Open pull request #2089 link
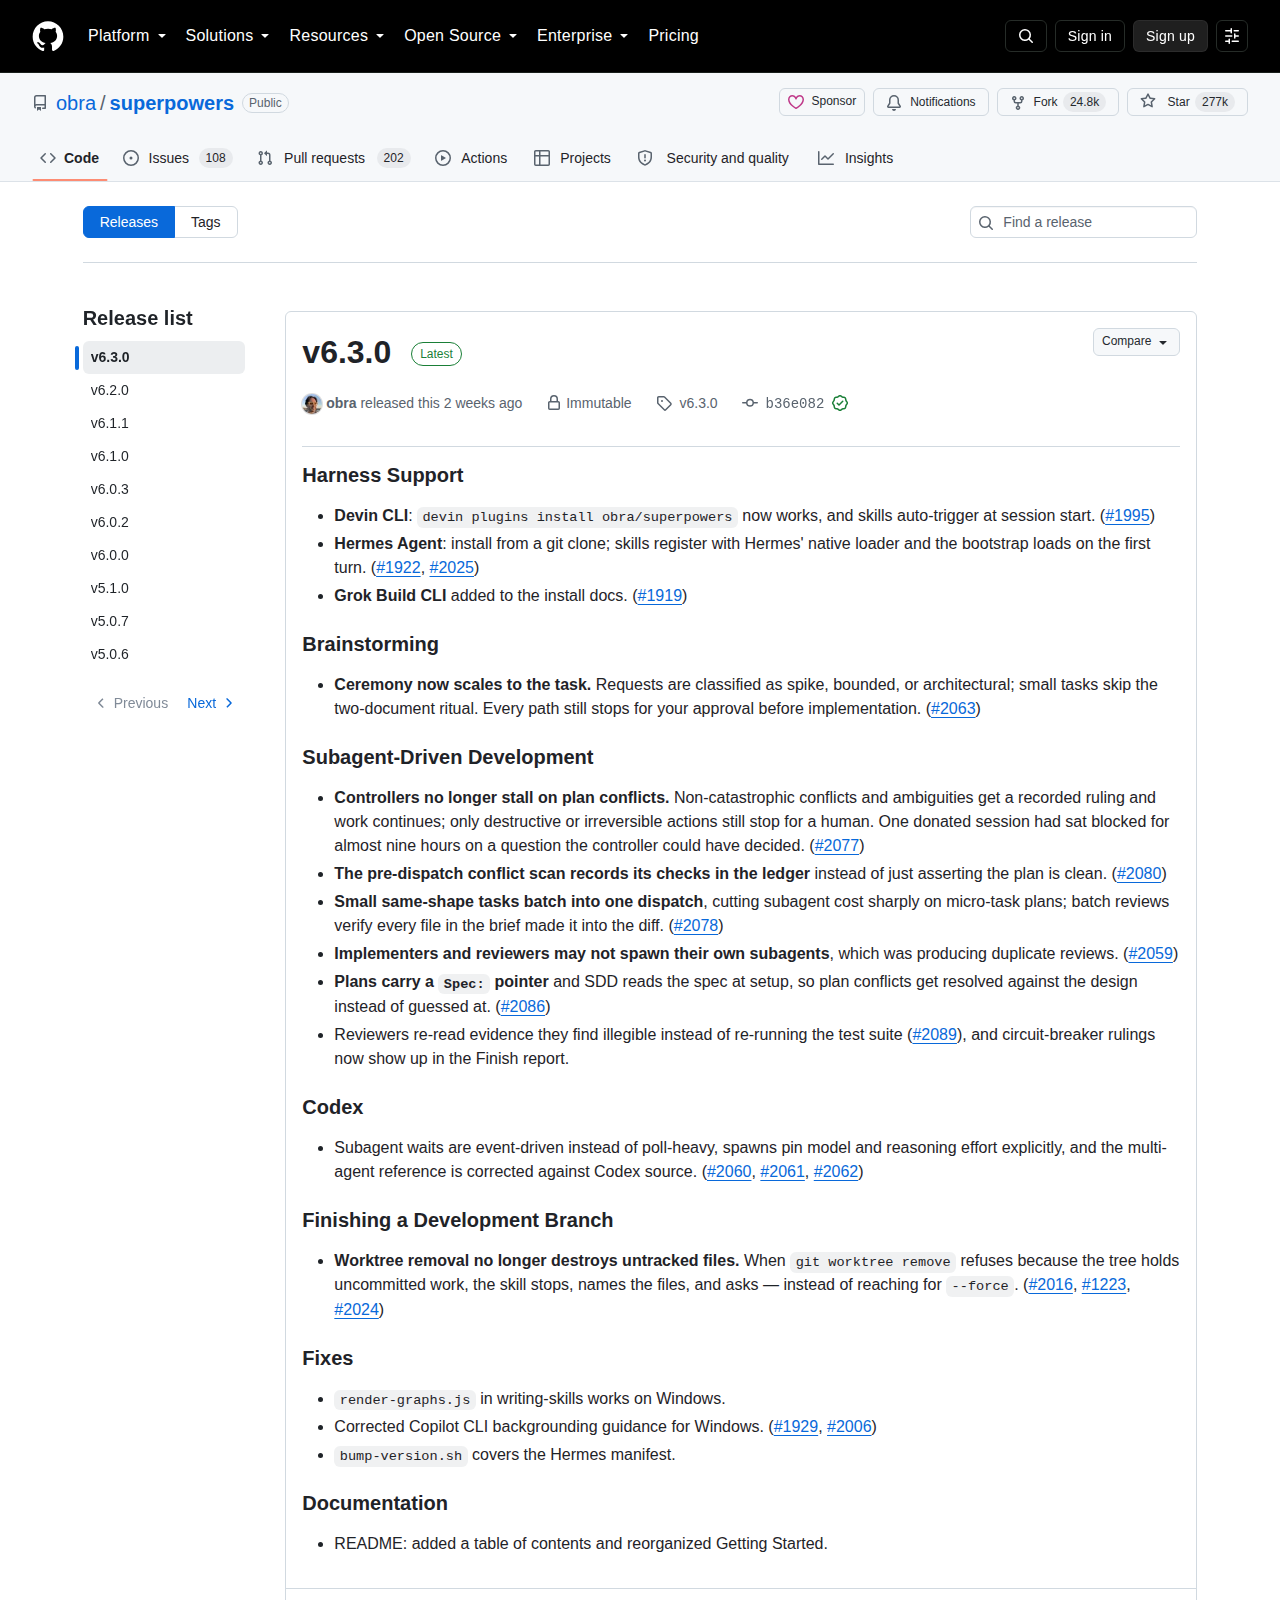The image size is (1280, 1600). click(935, 1034)
